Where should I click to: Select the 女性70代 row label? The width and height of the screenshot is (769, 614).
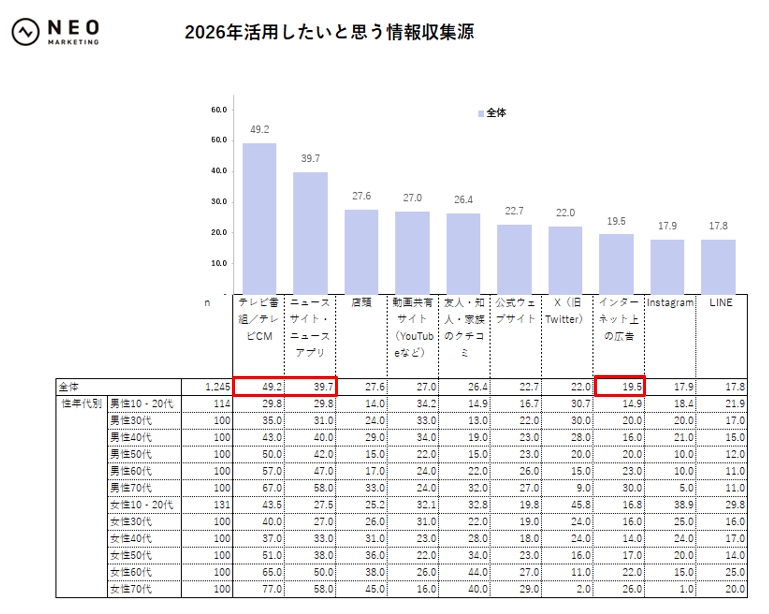pos(132,589)
